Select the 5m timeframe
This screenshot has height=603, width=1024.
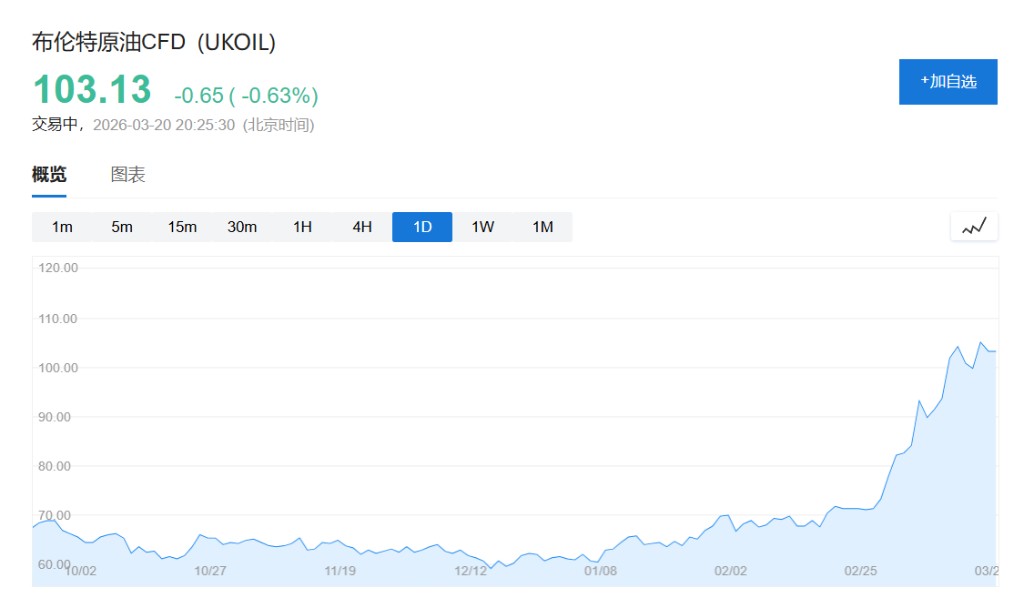click(122, 227)
